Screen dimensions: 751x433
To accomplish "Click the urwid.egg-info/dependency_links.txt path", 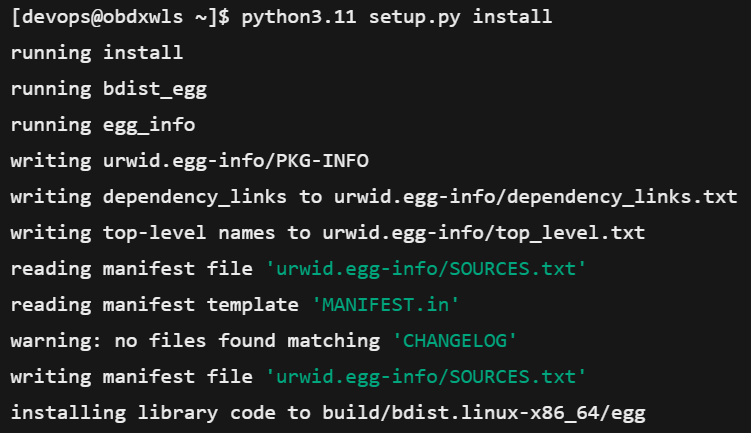I will click(532, 197).
